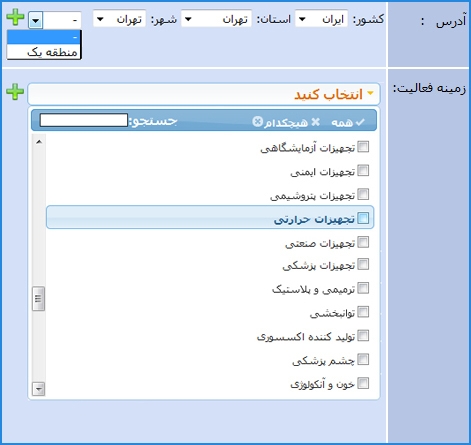Click the list scrollbar thumb
The height and width of the screenshot is (445, 471).
pos(38,298)
